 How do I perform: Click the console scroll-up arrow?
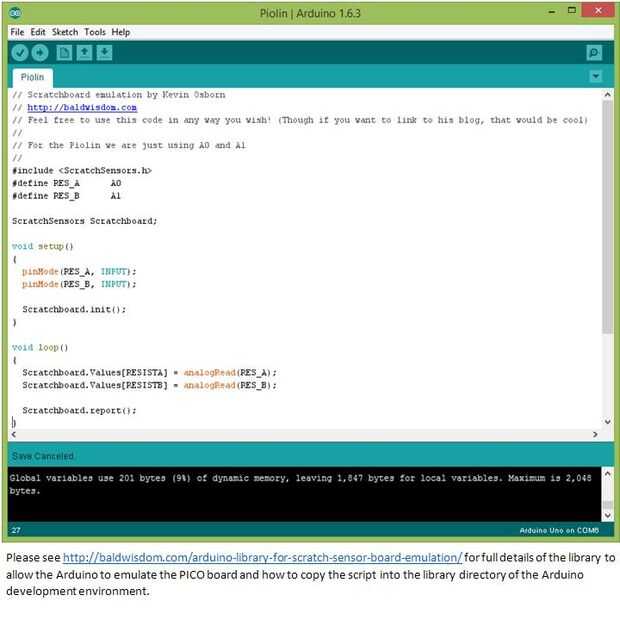[x=608, y=473]
